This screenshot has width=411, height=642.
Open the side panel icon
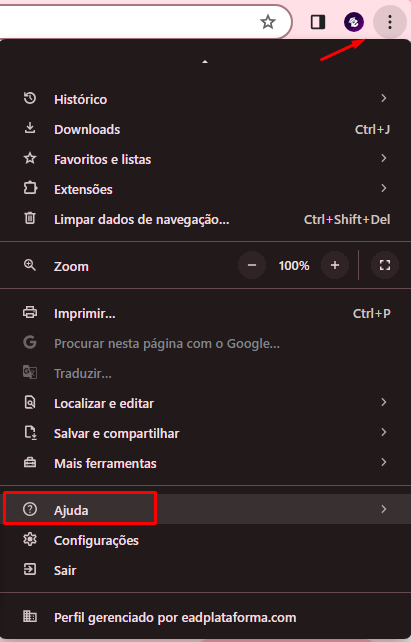pyautogui.click(x=318, y=22)
